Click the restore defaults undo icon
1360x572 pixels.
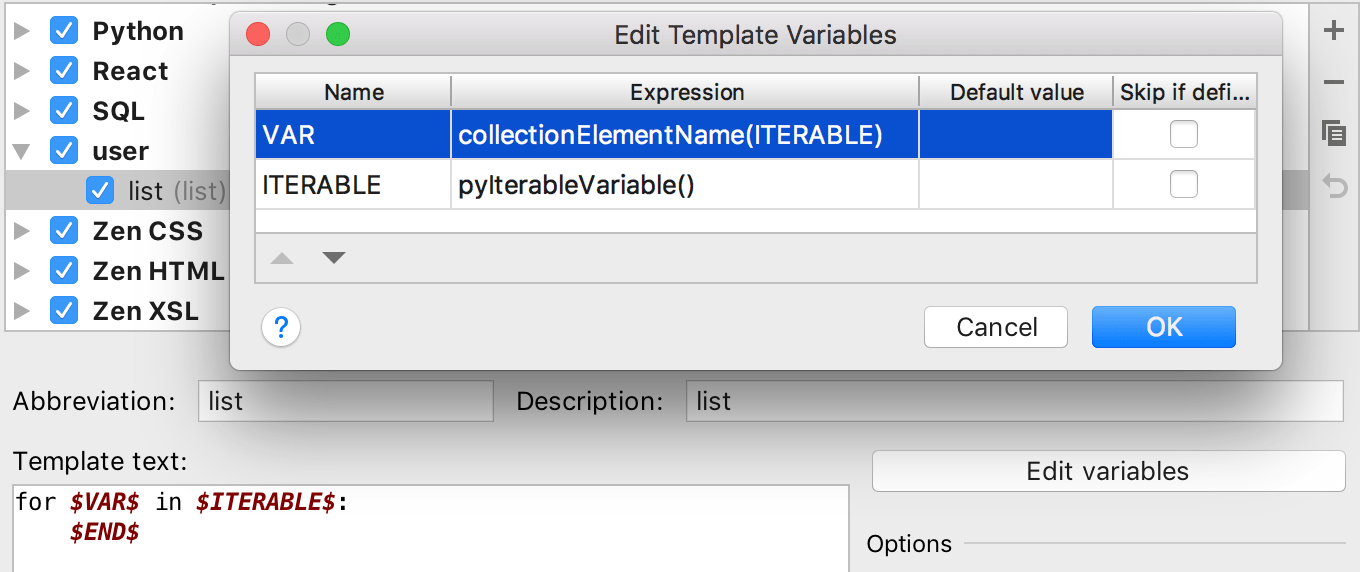click(1335, 185)
